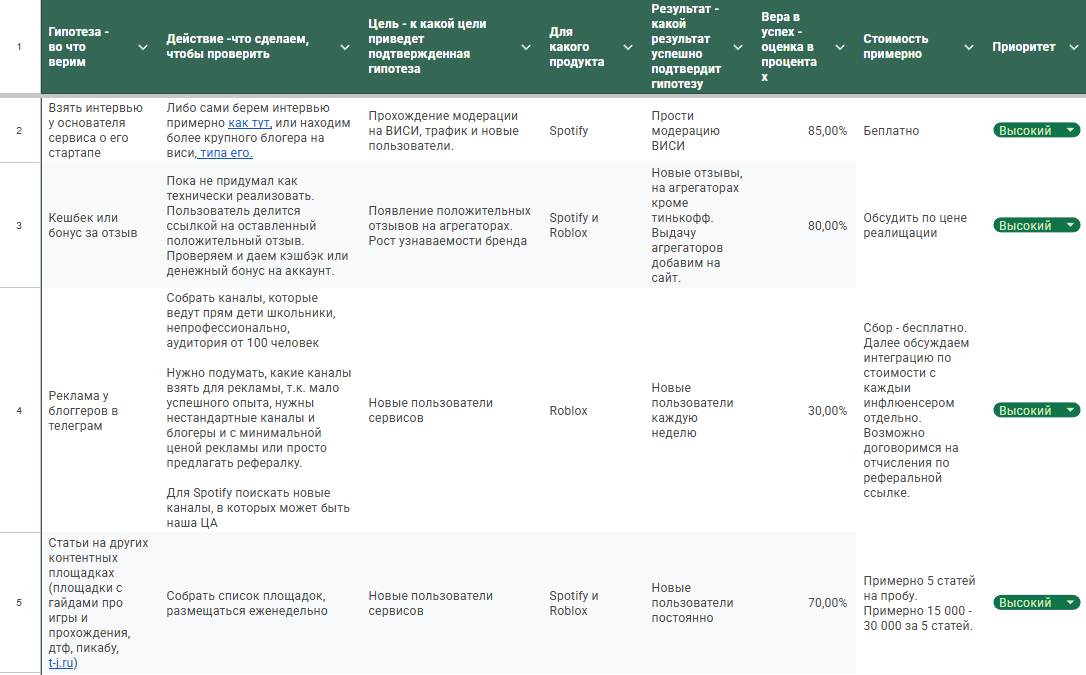
Task: Open the 'типа его.' hyperlink
Action: 225,153
